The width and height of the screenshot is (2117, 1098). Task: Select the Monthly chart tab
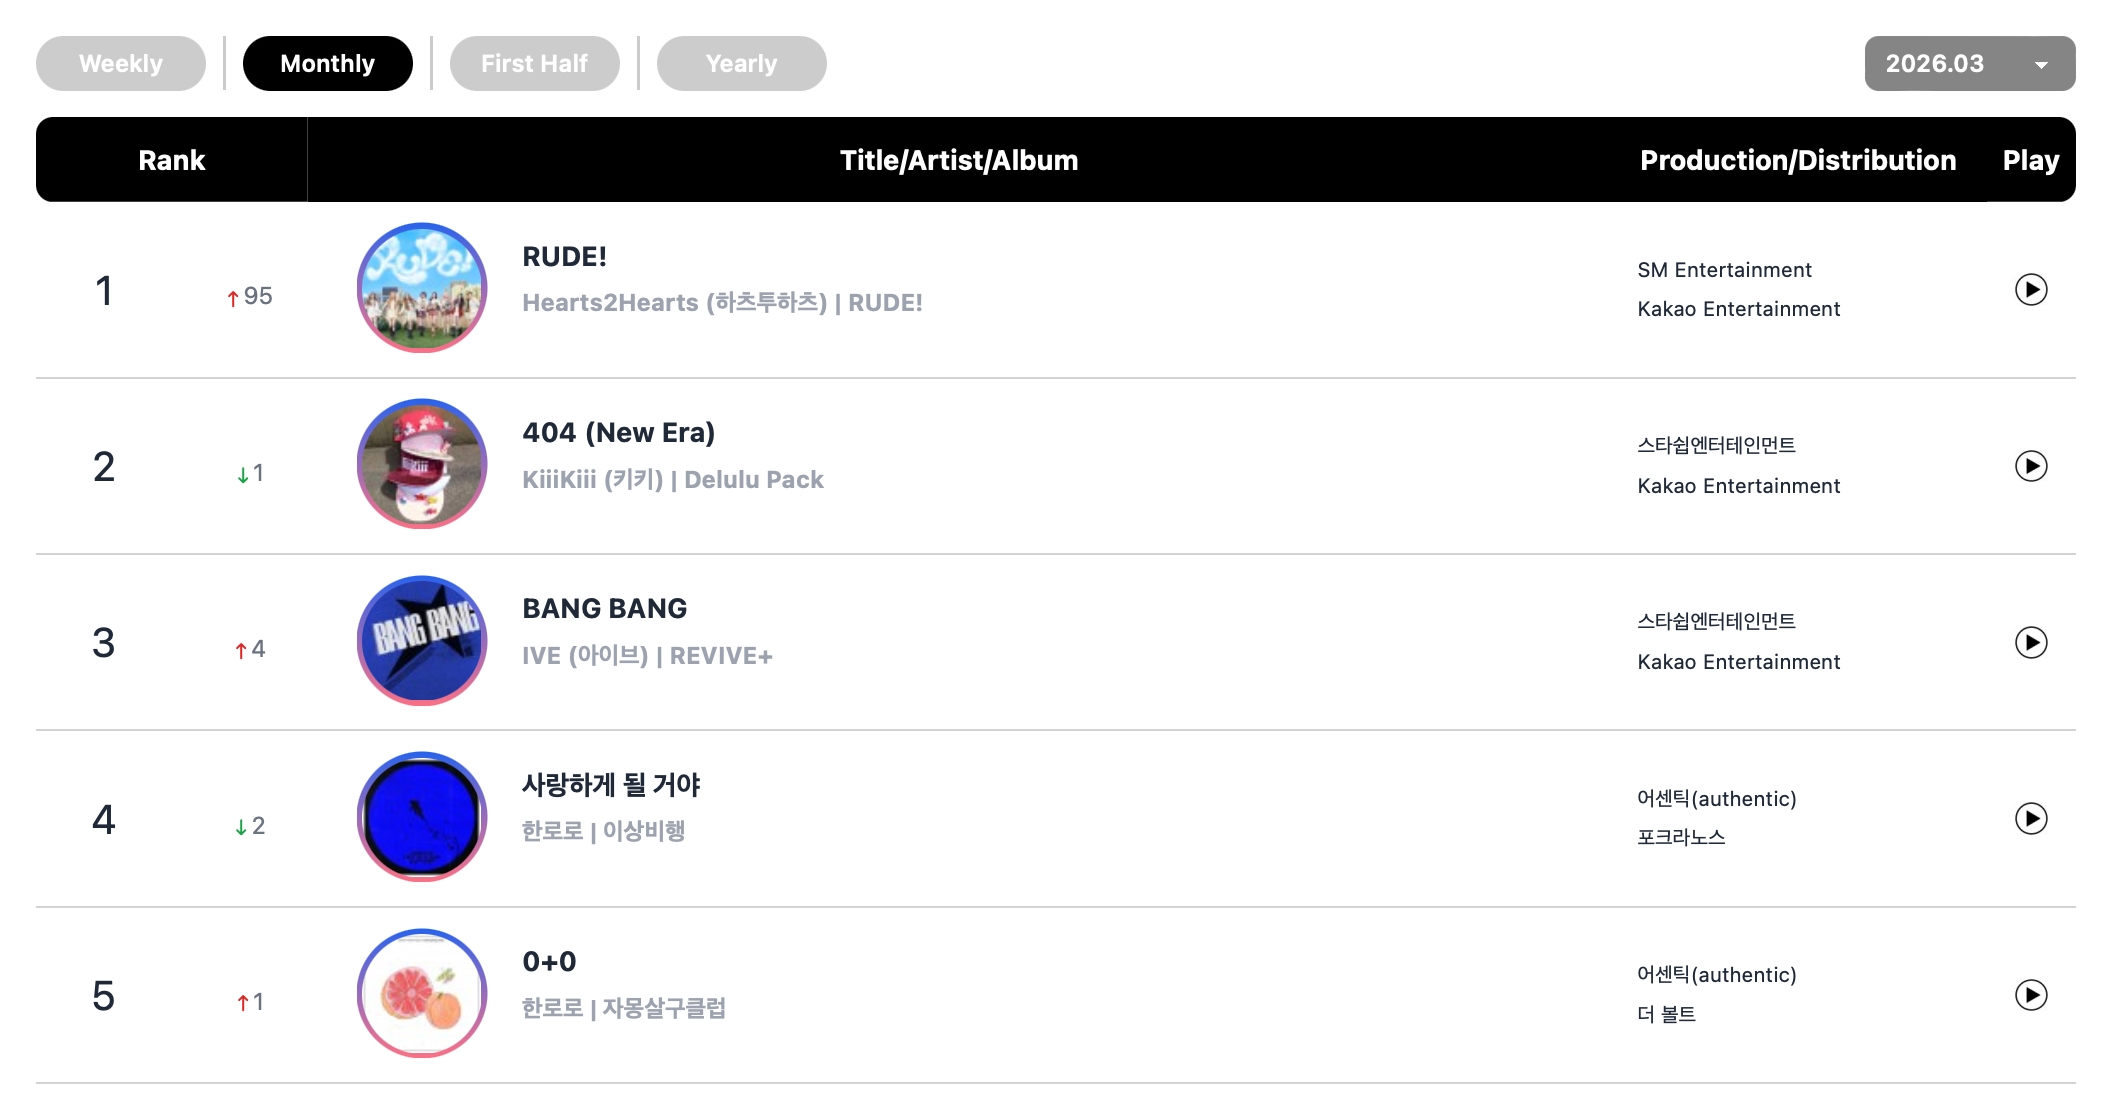[x=327, y=64]
